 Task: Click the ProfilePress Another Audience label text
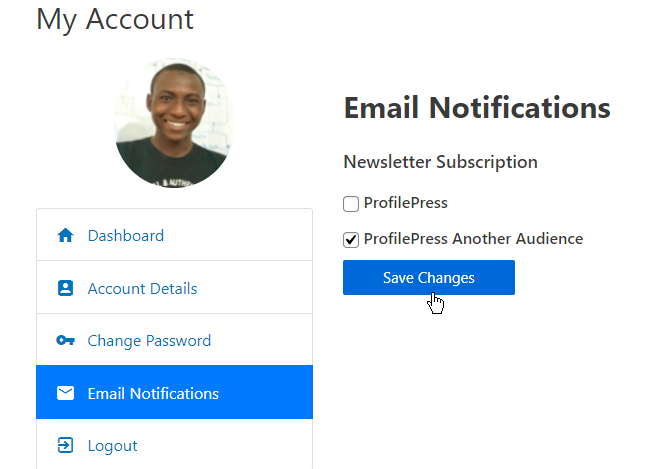[x=473, y=239]
